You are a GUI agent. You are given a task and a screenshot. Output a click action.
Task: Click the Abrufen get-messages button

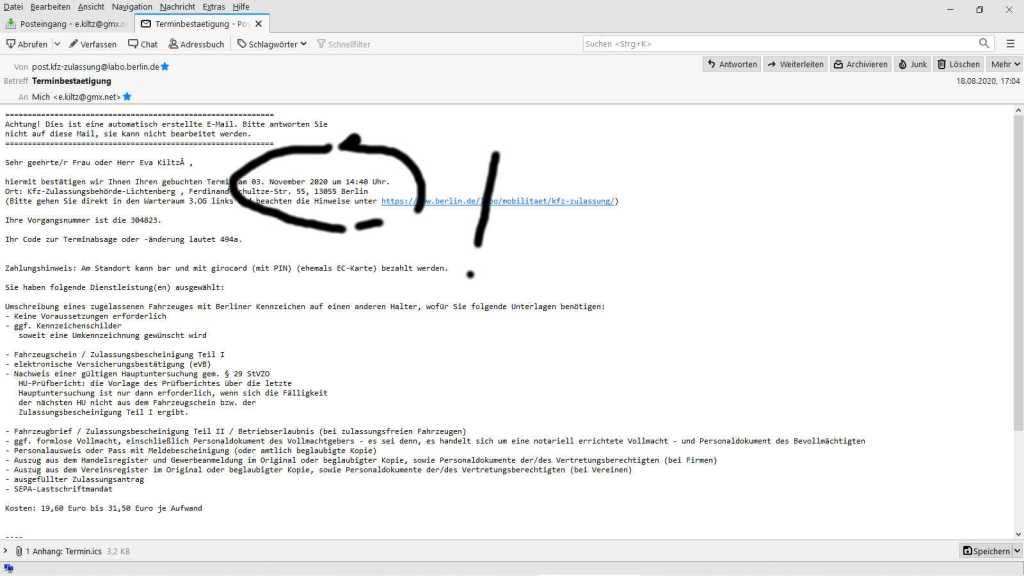pos(27,44)
